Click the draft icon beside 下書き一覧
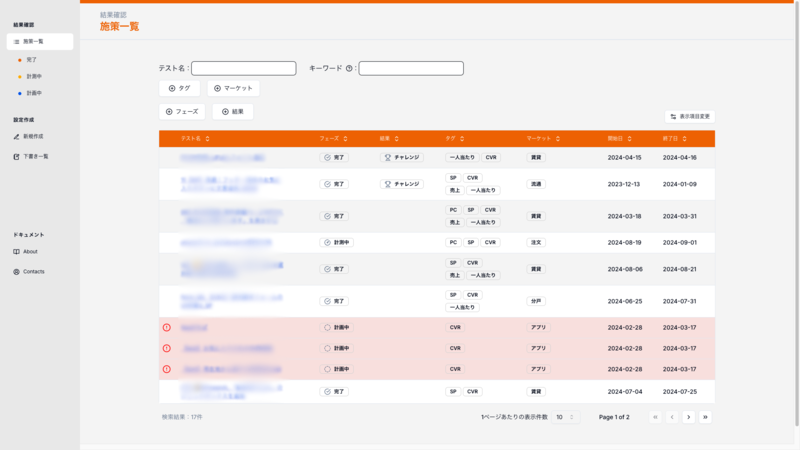800x450 pixels. 16,157
